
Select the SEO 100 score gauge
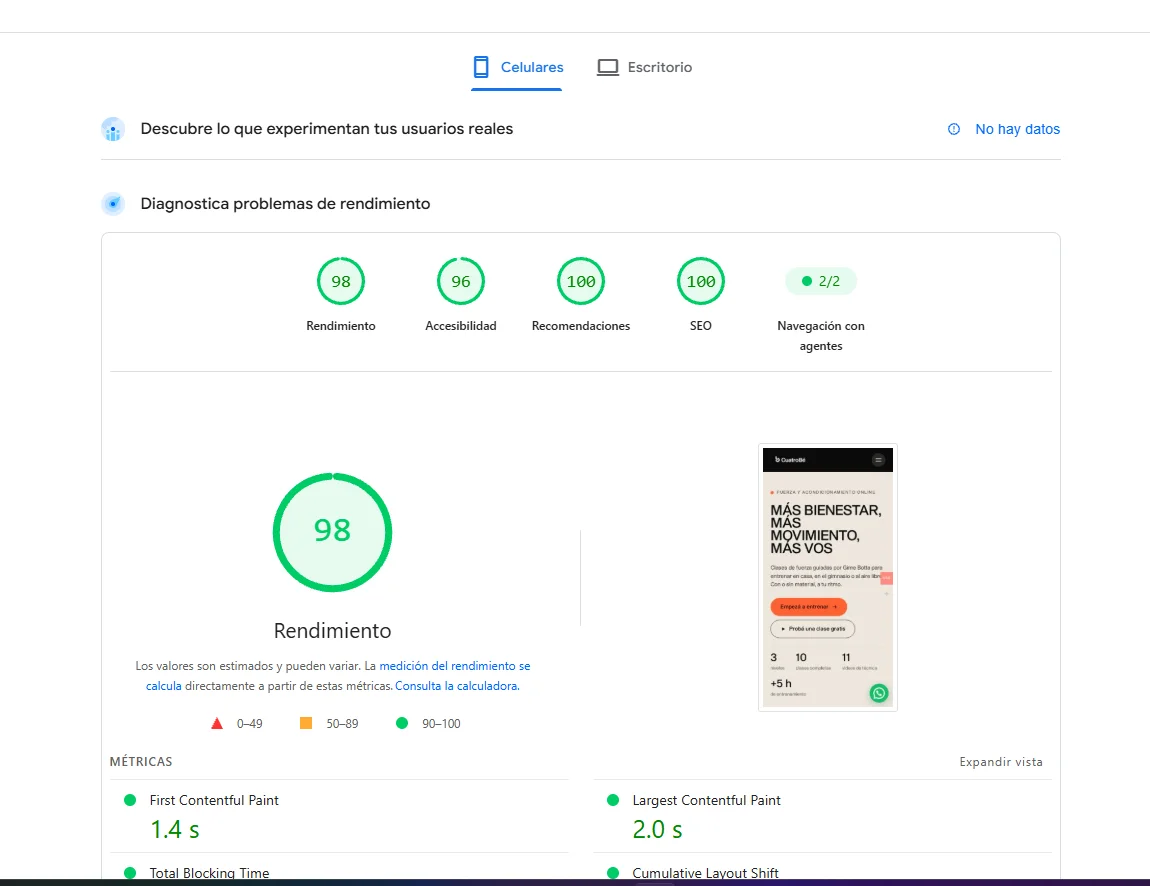pos(700,281)
